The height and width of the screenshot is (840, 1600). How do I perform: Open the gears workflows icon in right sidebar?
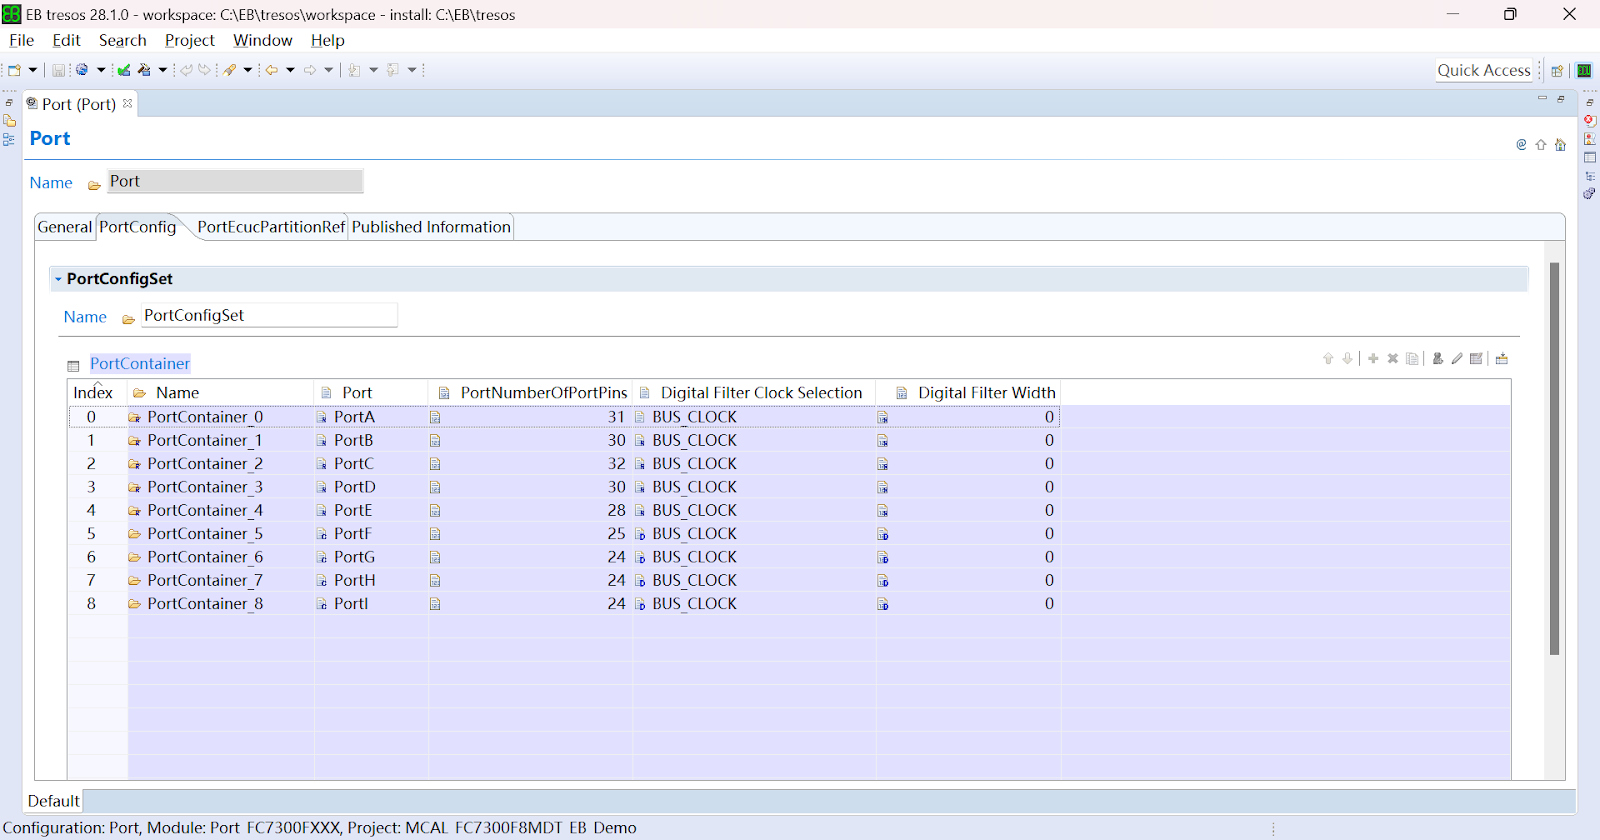(1590, 193)
